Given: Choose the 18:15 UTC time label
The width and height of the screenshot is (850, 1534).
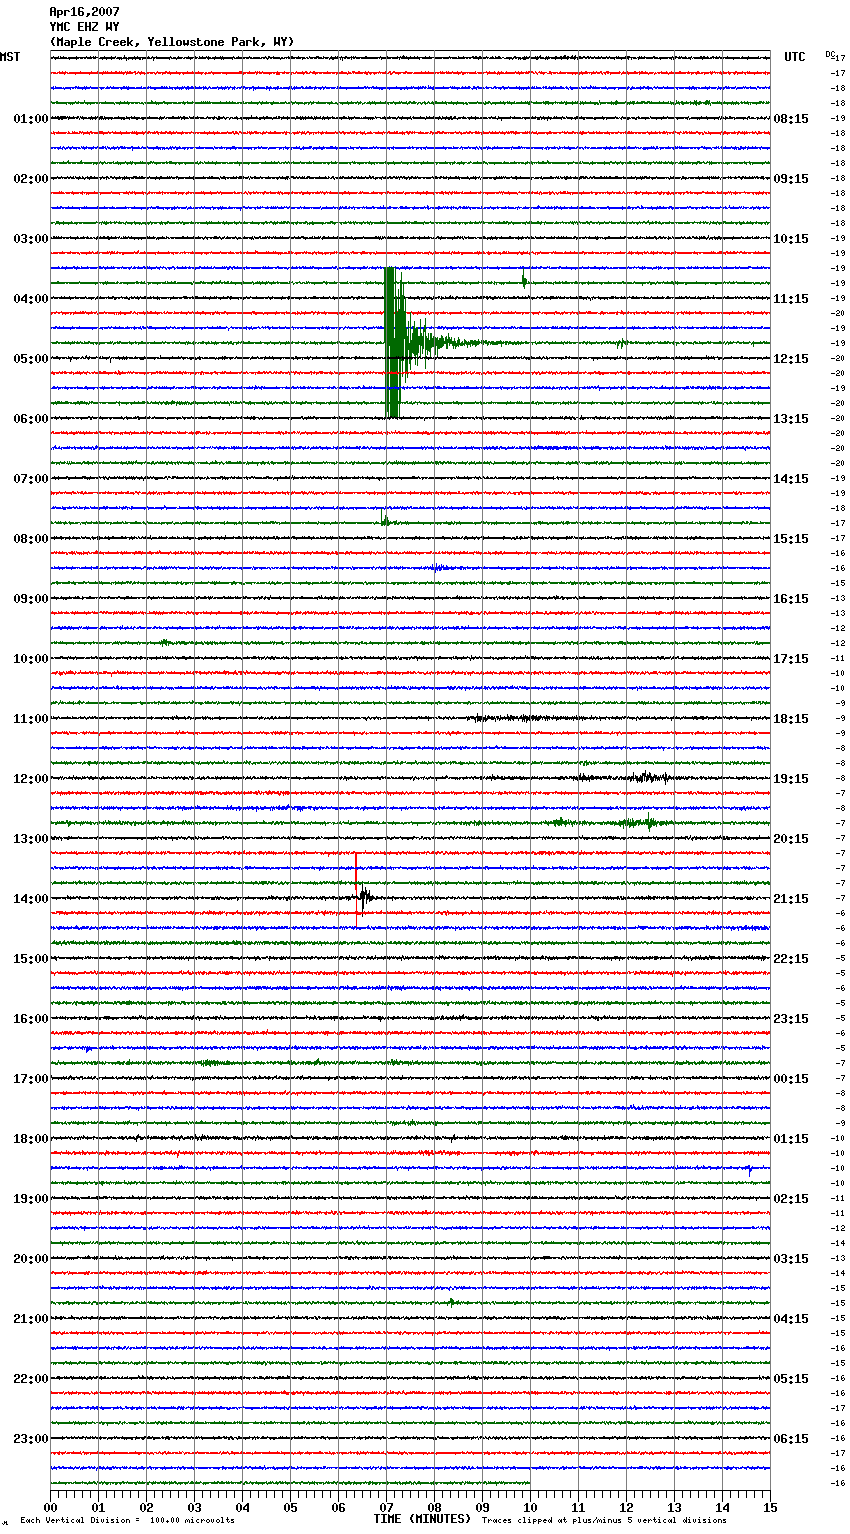Looking at the screenshot, I should (791, 719).
